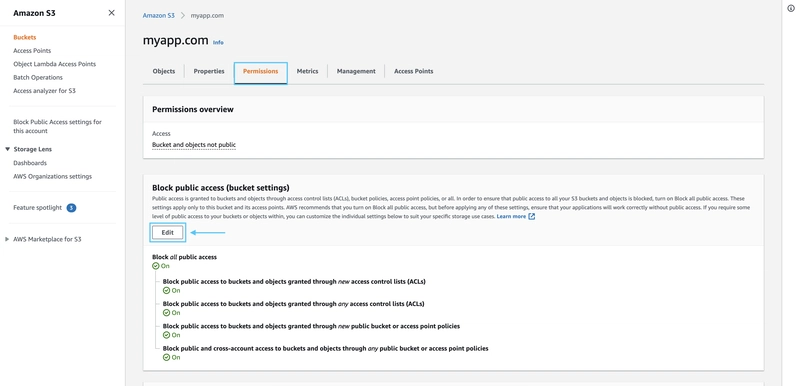Click the info icon at top right
Viewport: 800px width, 386px height.
click(x=791, y=8)
